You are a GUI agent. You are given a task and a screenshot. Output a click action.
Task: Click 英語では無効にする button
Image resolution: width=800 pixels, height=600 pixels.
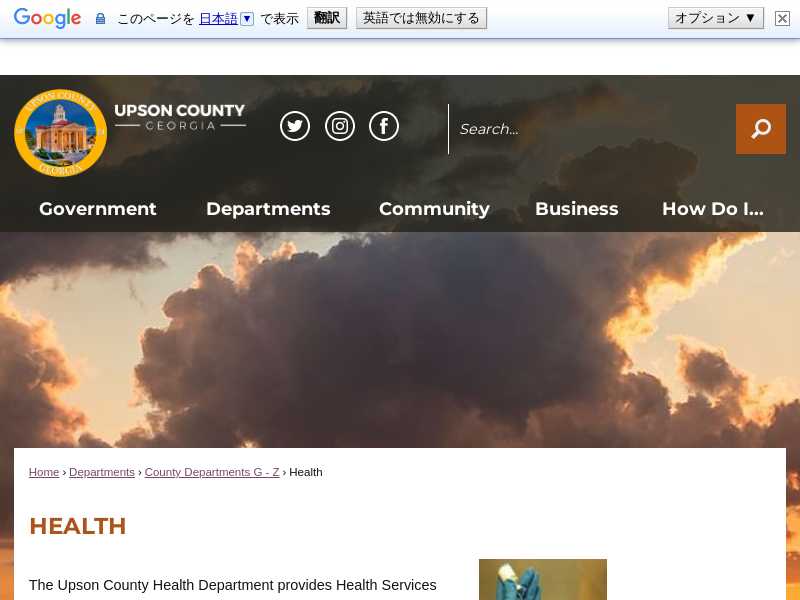(421, 18)
